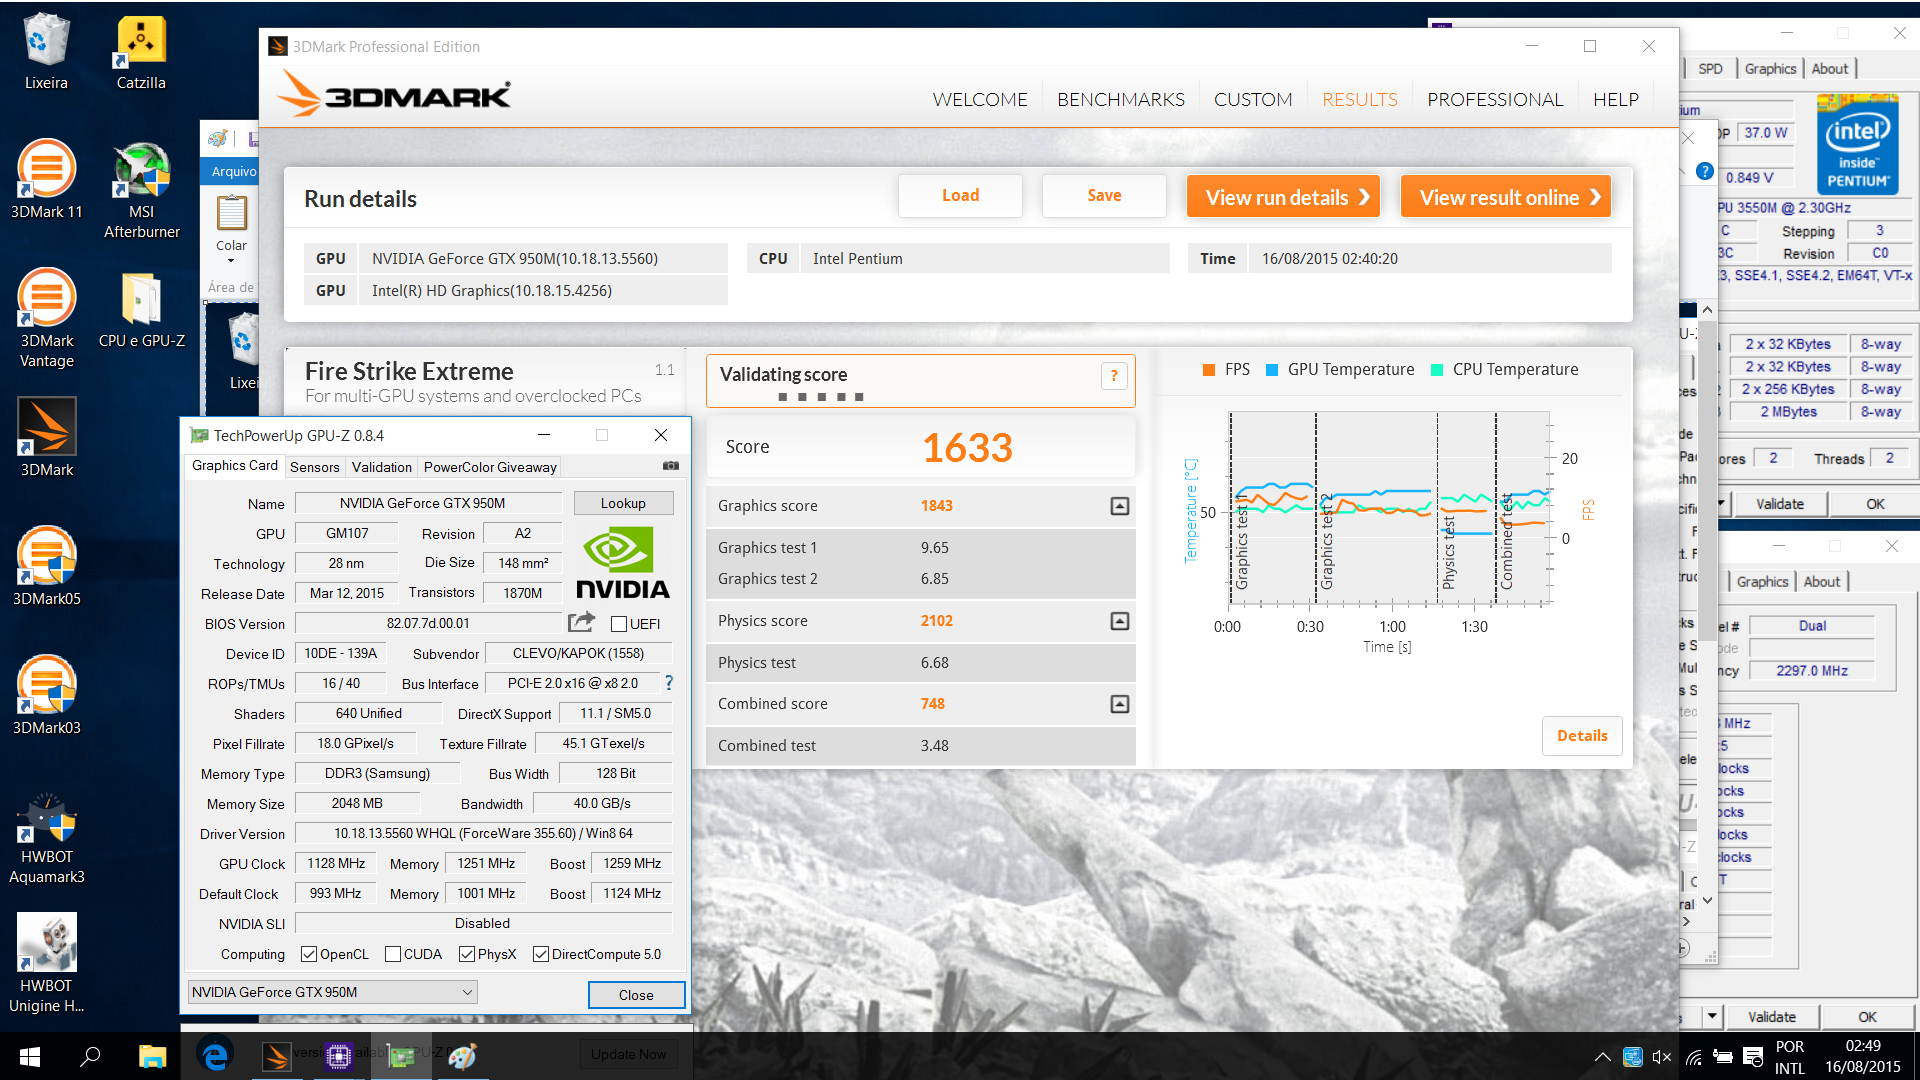1920x1080 pixels.
Task: Open taskbar search magnifier
Action: click(90, 1056)
